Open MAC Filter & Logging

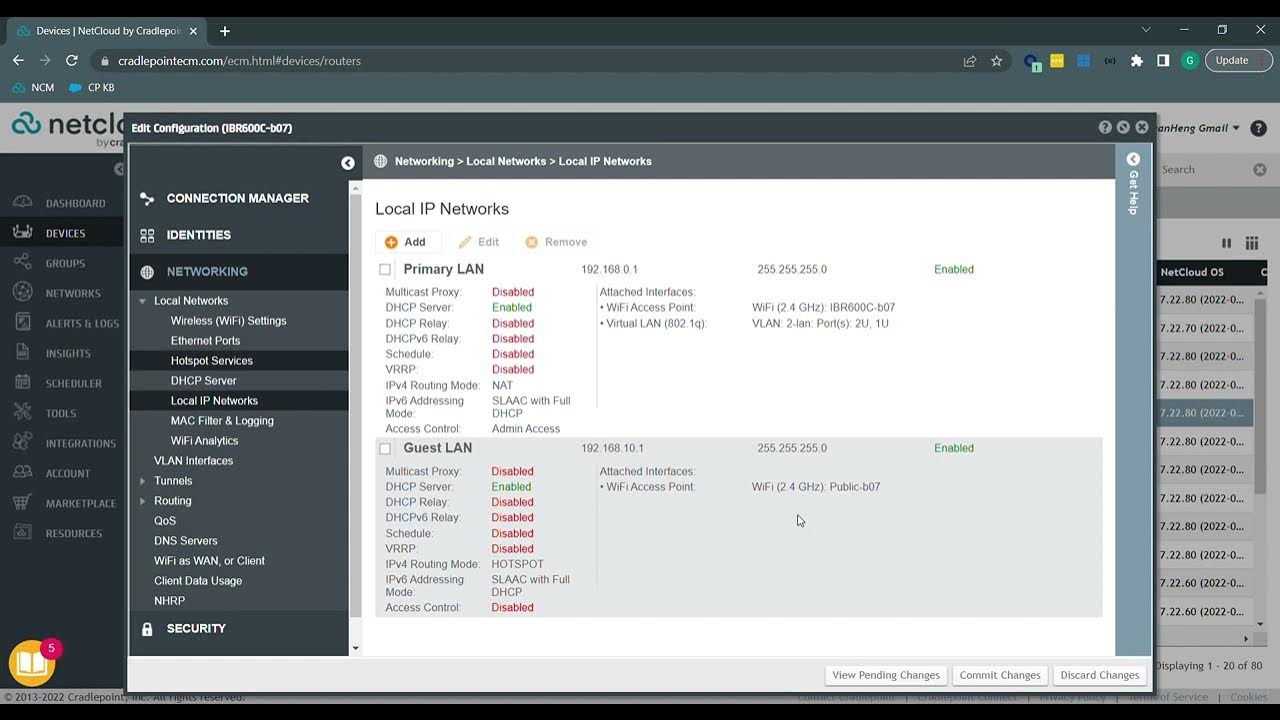pos(222,421)
